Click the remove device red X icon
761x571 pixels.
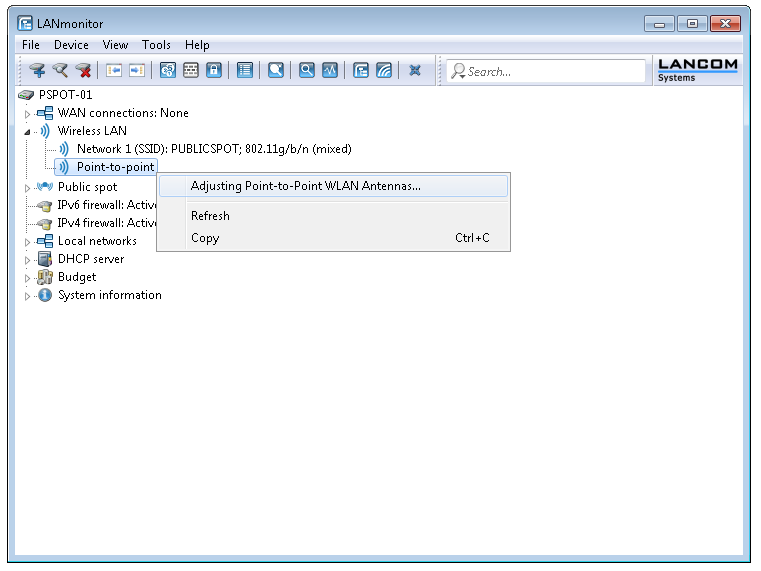click(84, 71)
